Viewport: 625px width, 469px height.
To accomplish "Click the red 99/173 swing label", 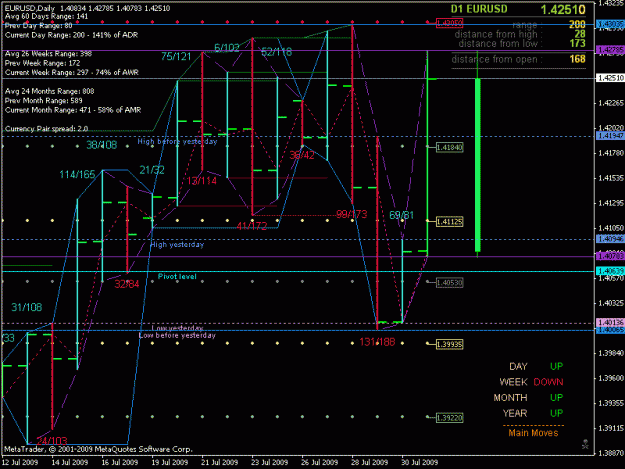I will pos(352,214).
